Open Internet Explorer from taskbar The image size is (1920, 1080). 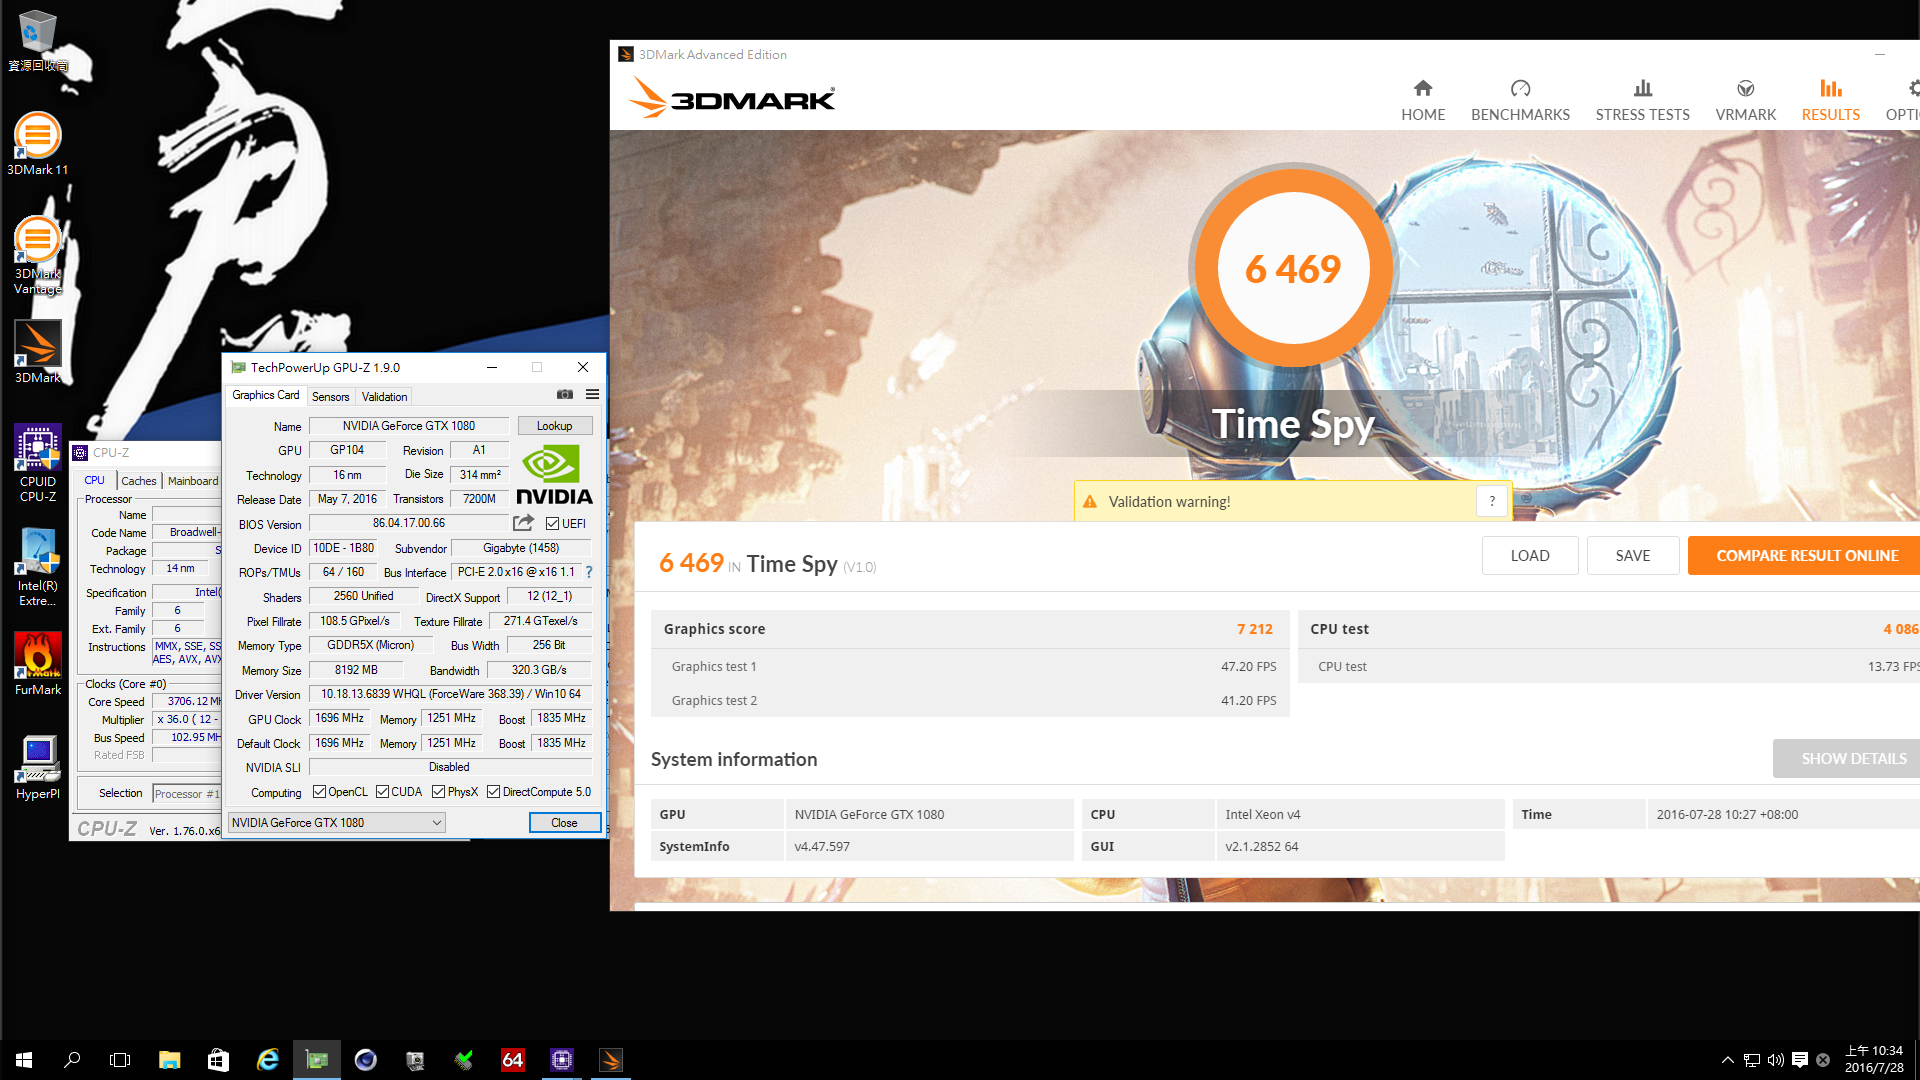pyautogui.click(x=267, y=1060)
